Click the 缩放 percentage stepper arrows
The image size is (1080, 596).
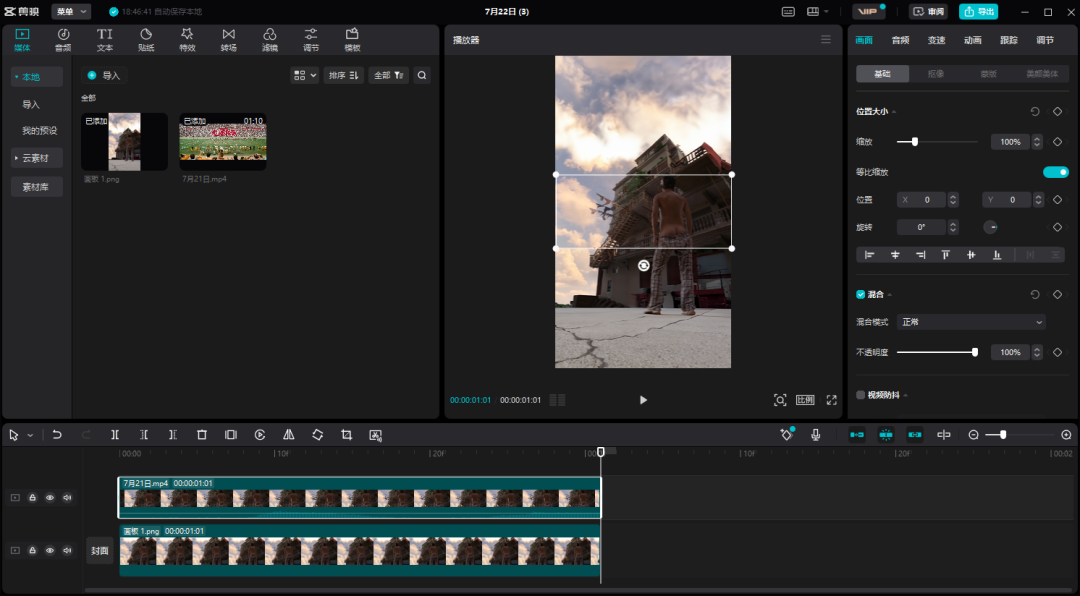(1037, 142)
